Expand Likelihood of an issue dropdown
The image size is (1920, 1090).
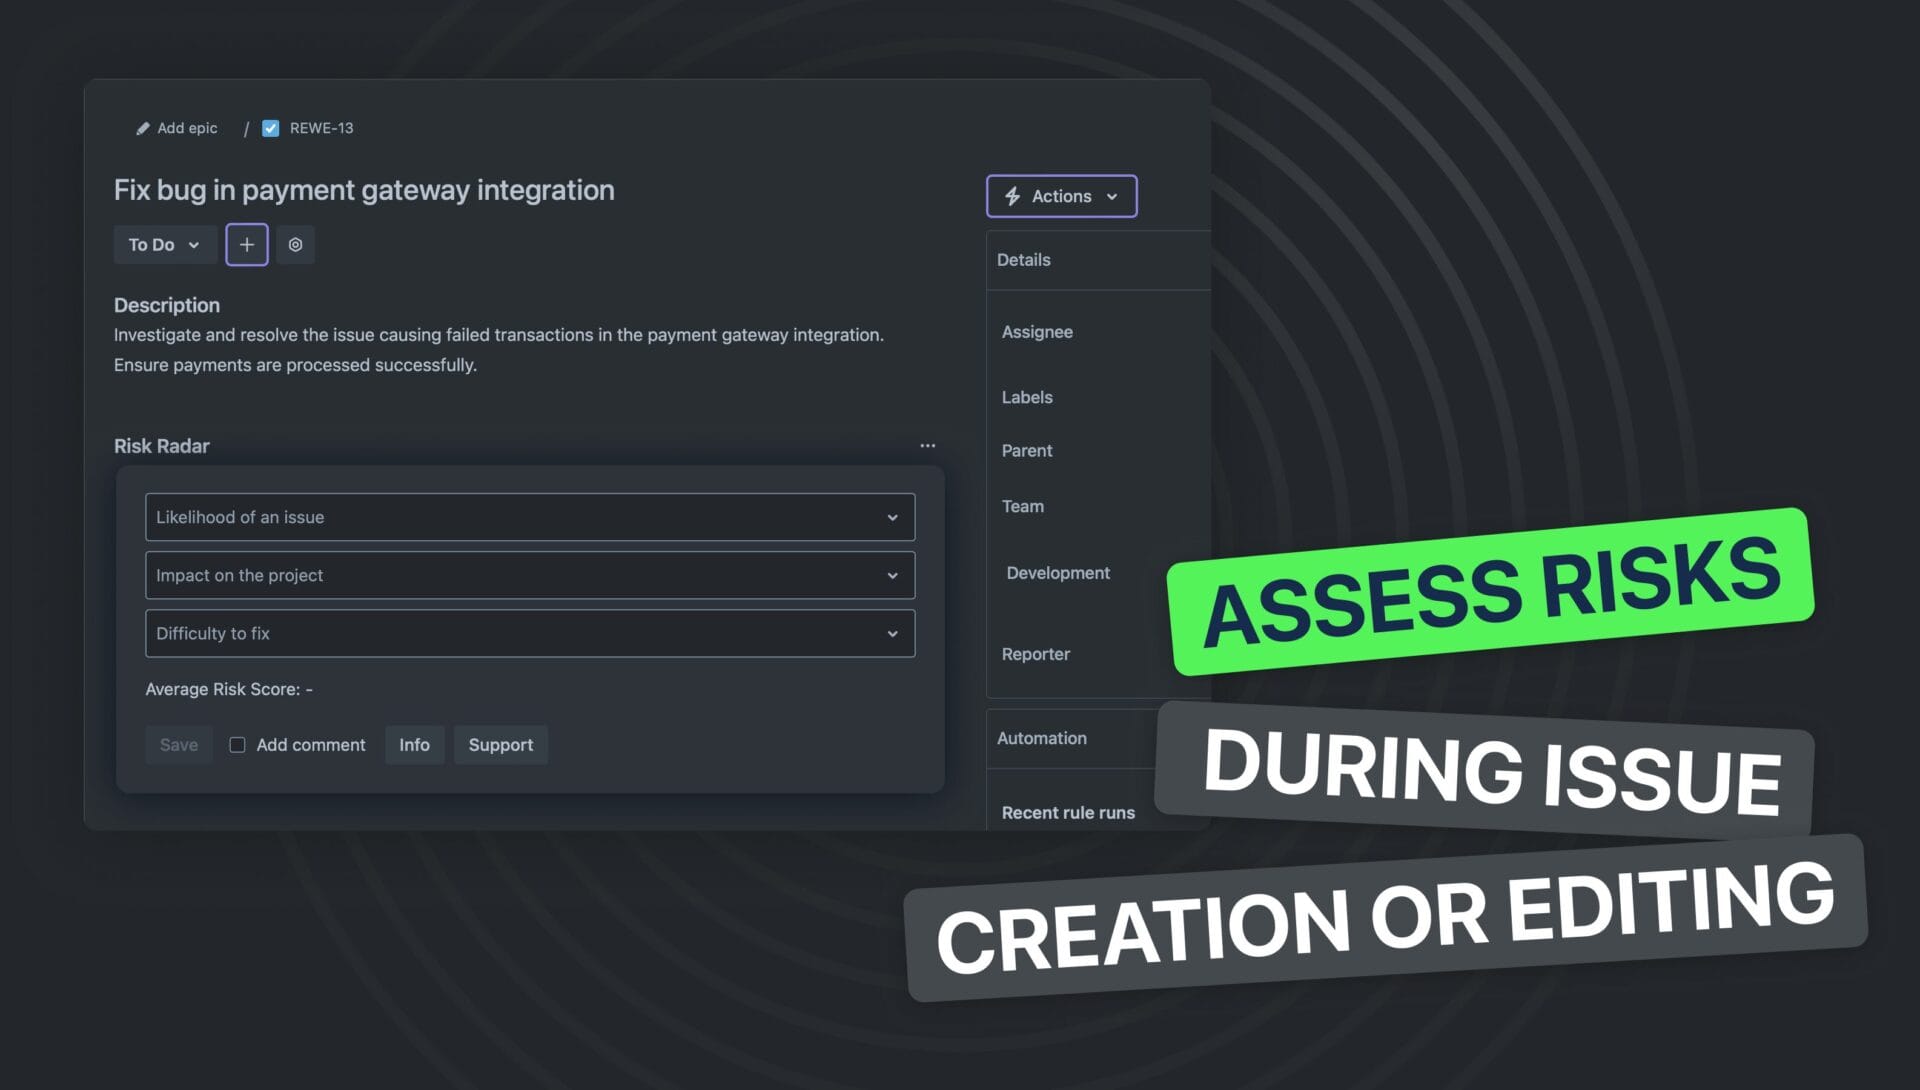click(x=529, y=517)
